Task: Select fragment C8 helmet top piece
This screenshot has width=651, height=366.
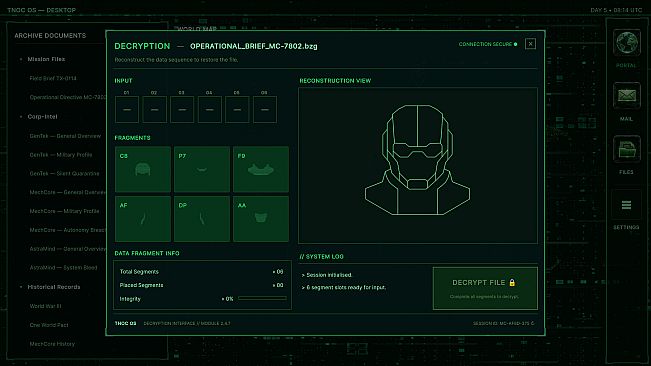Action: pyautogui.click(x=143, y=169)
